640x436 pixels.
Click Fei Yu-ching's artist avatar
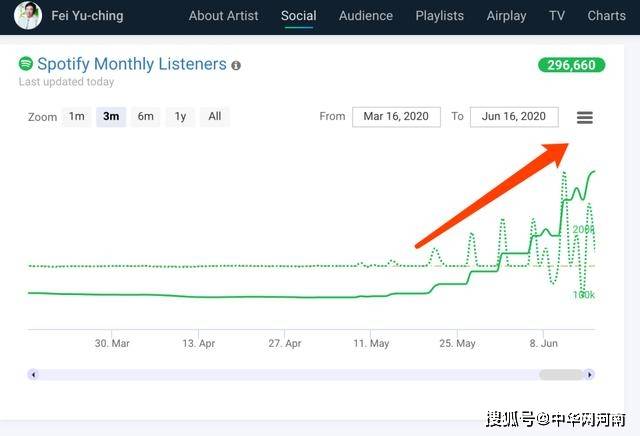(x=28, y=16)
